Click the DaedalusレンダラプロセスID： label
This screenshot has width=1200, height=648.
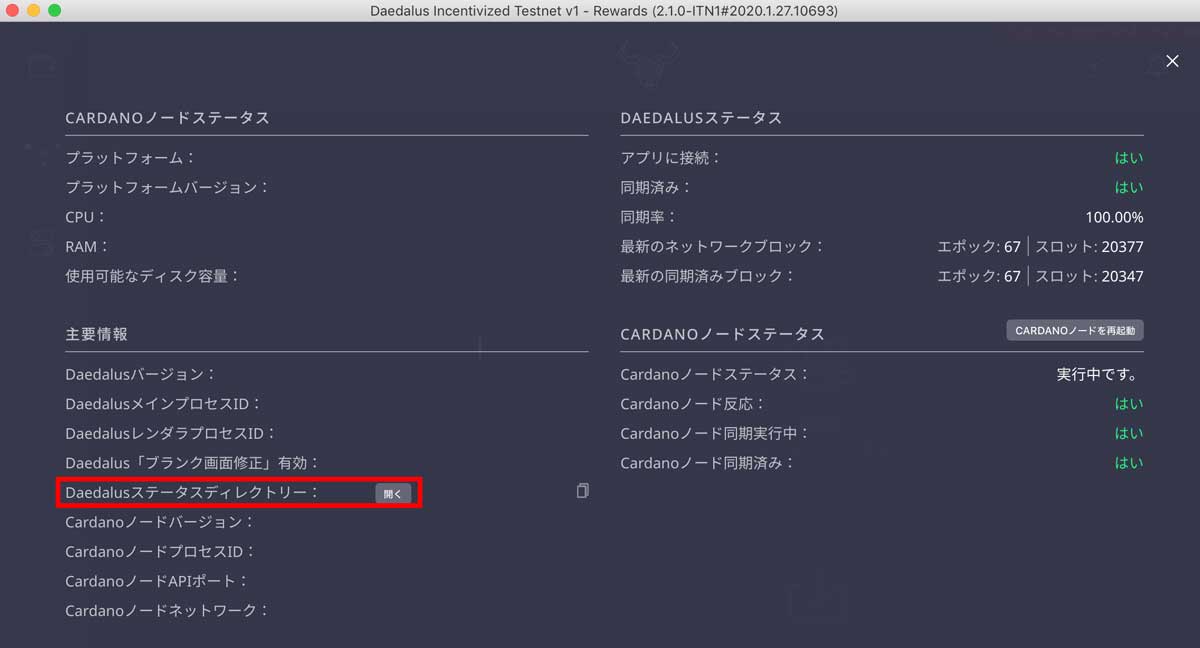point(170,433)
